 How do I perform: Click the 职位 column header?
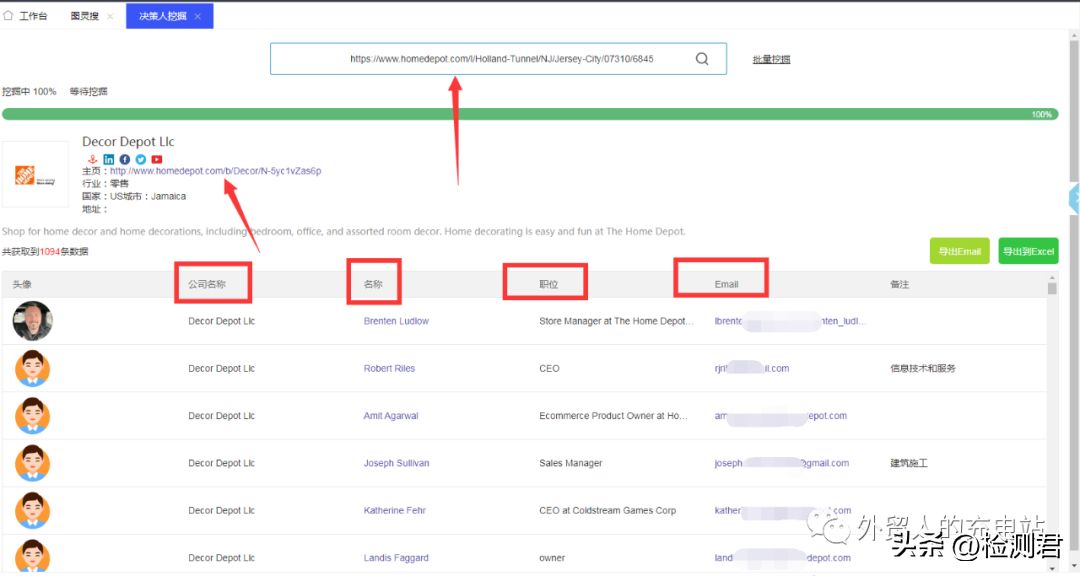tap(548, 285)
